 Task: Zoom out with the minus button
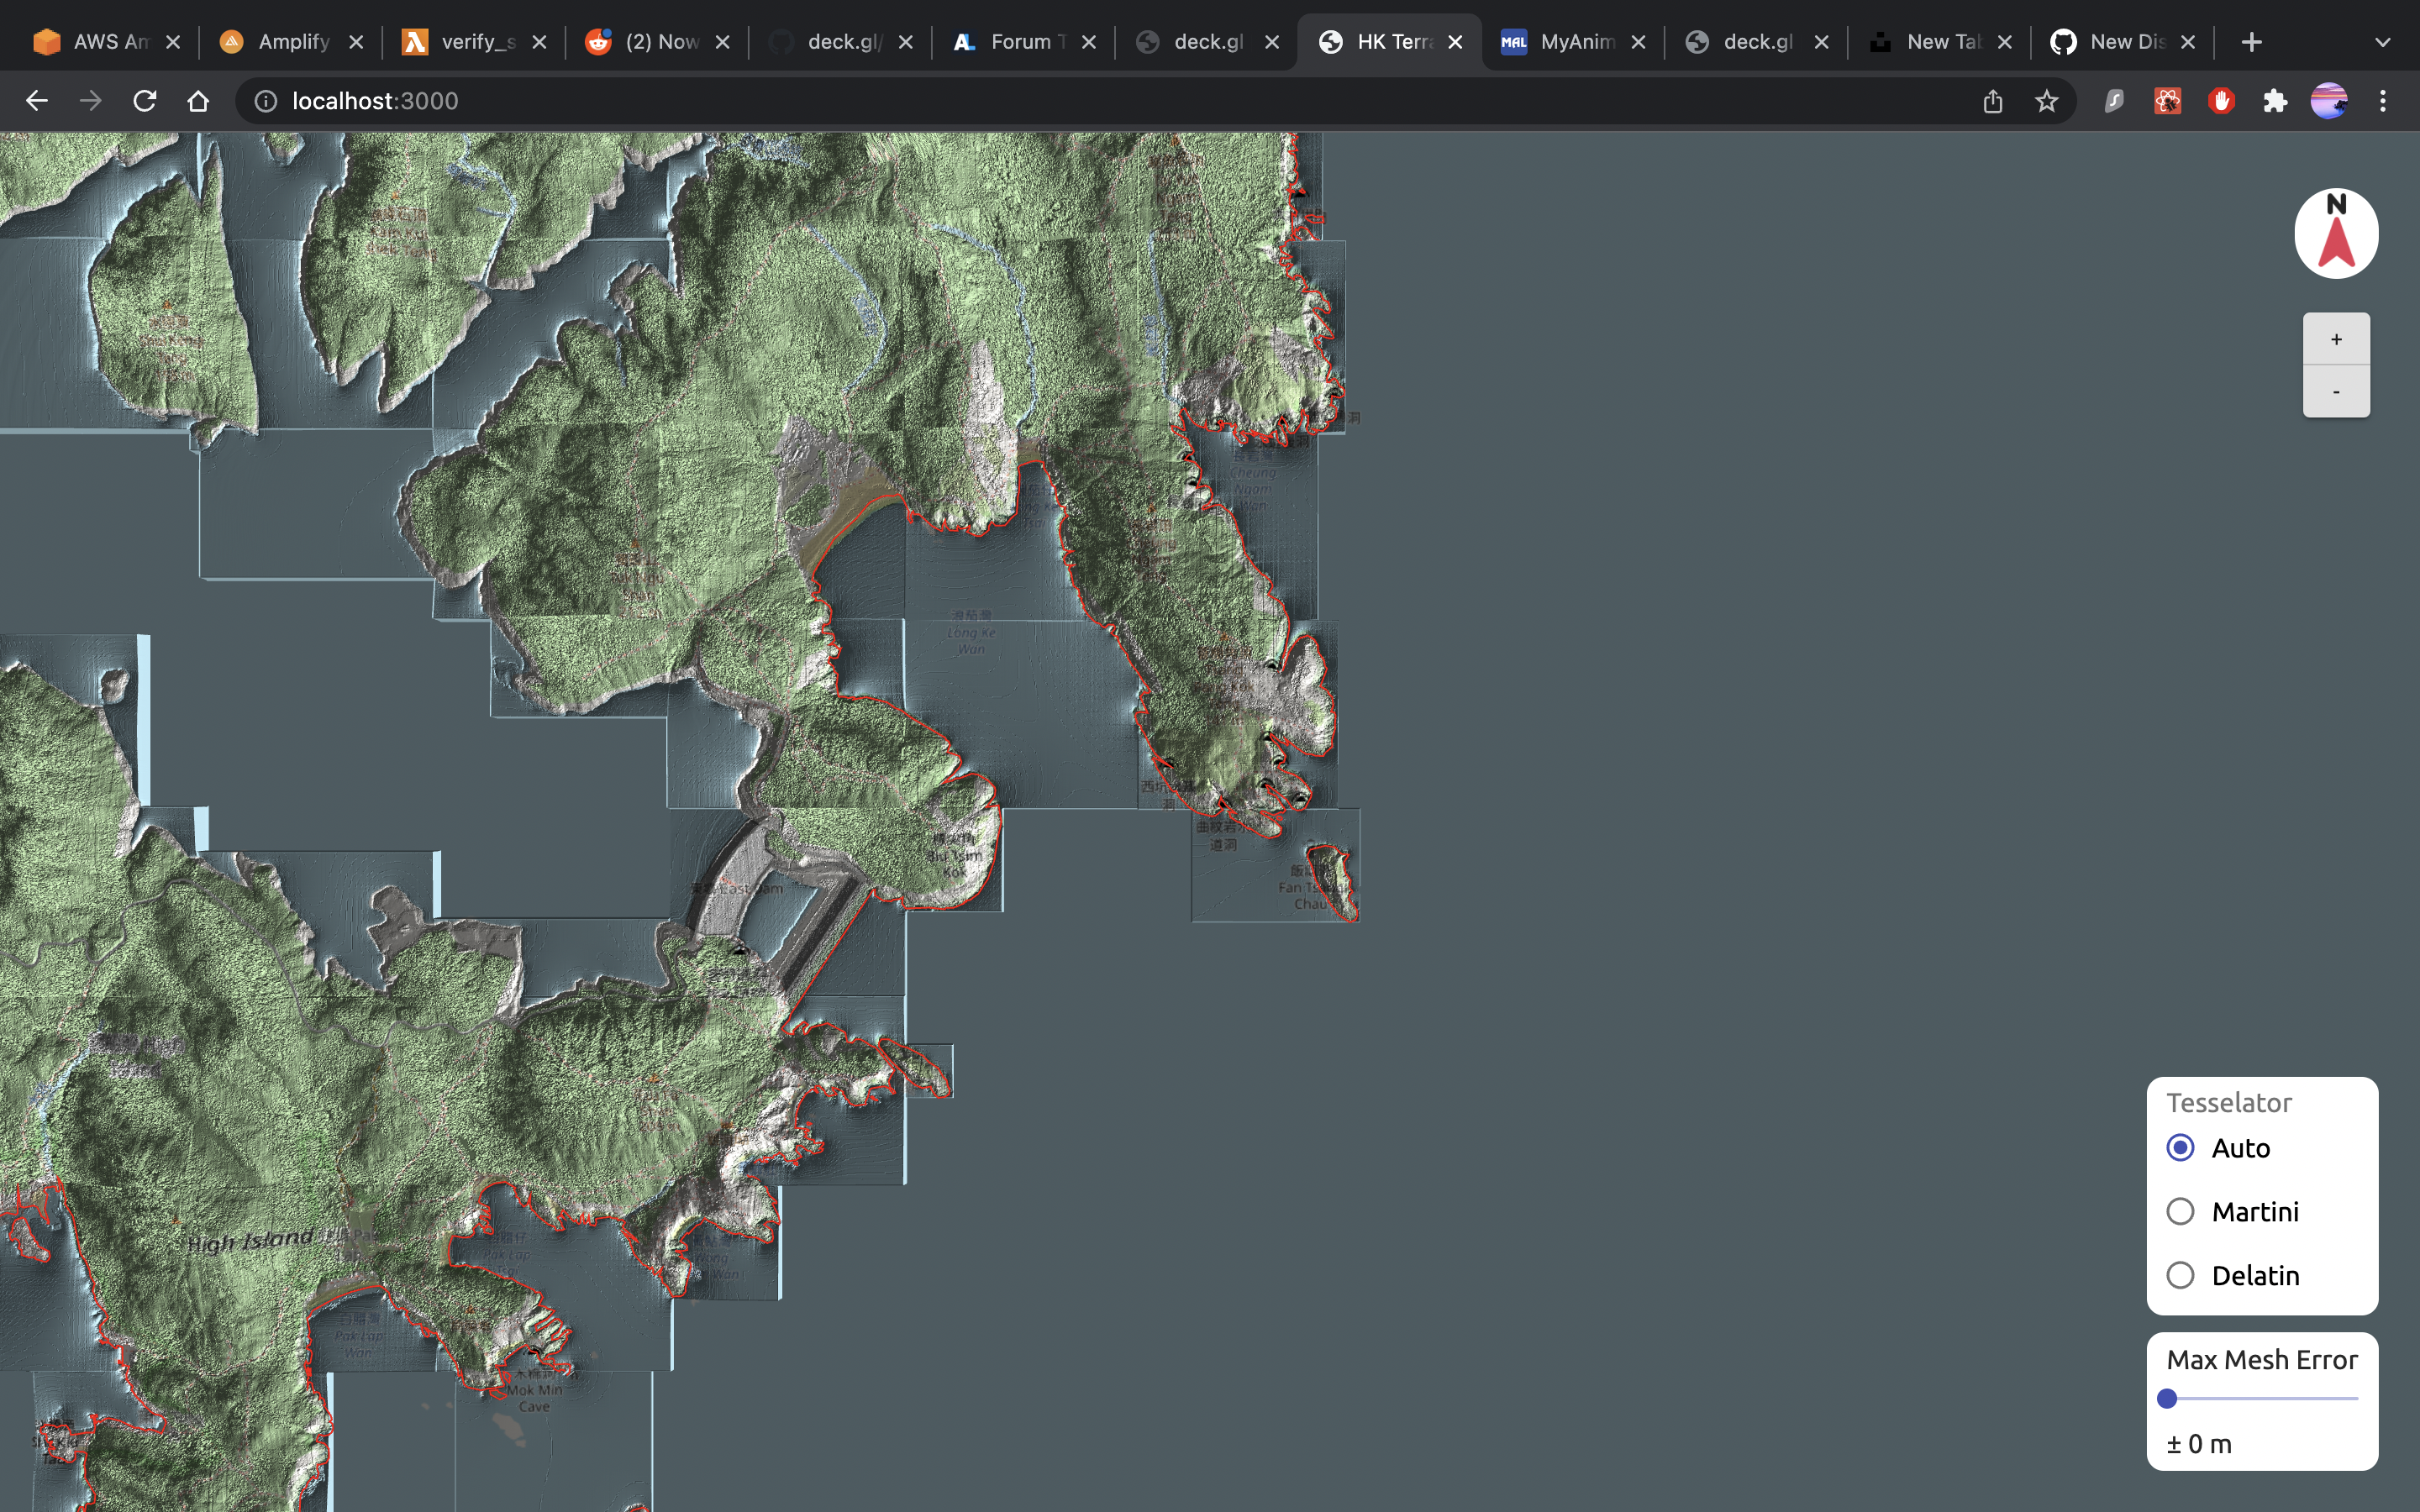point(2336,391)
